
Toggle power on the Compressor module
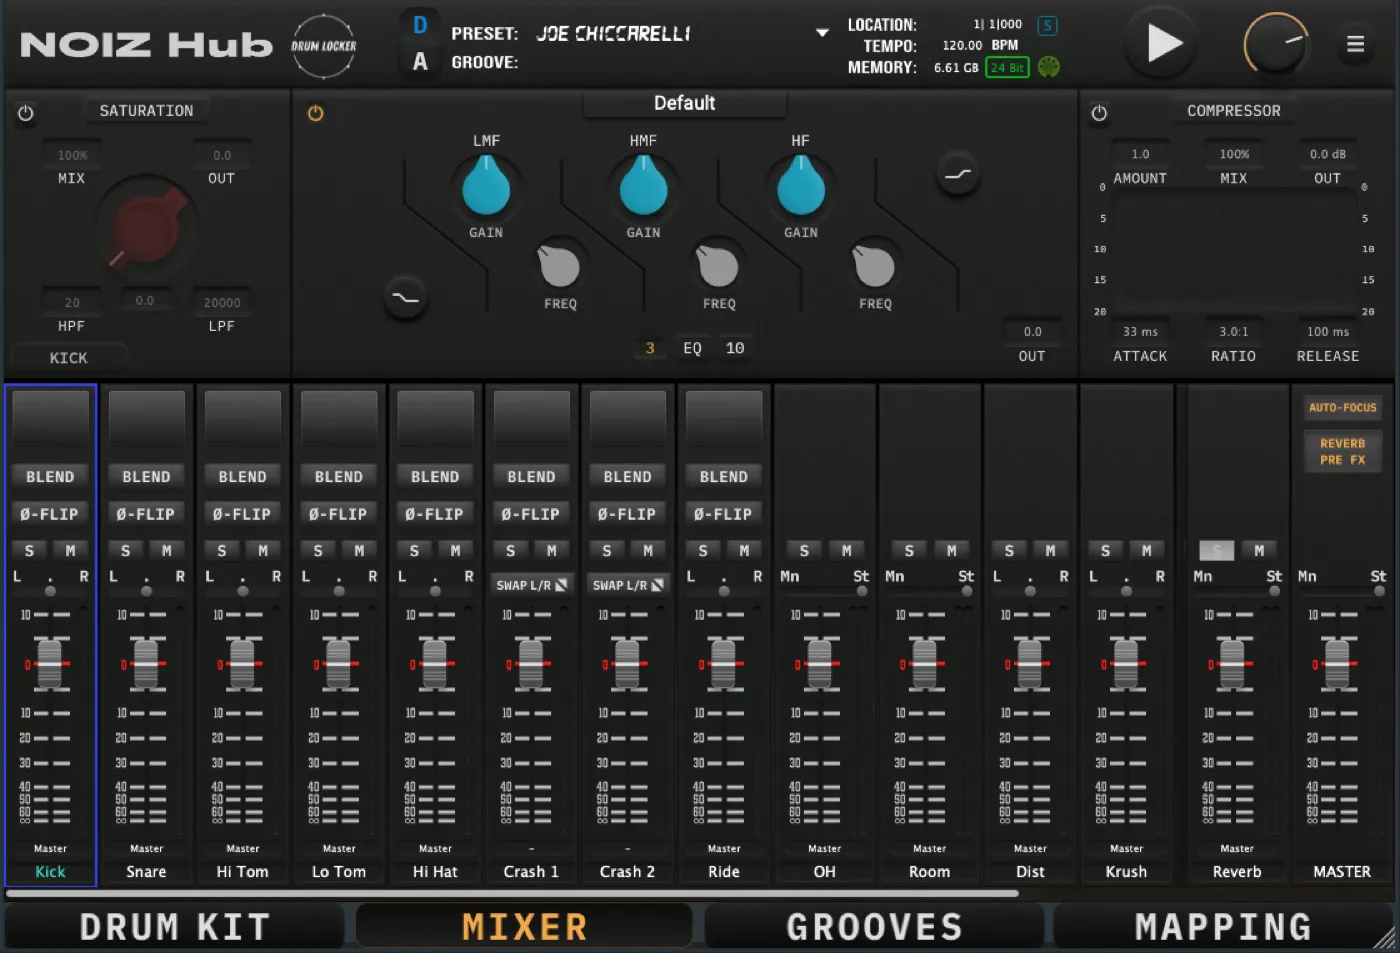click(1099, 113)
